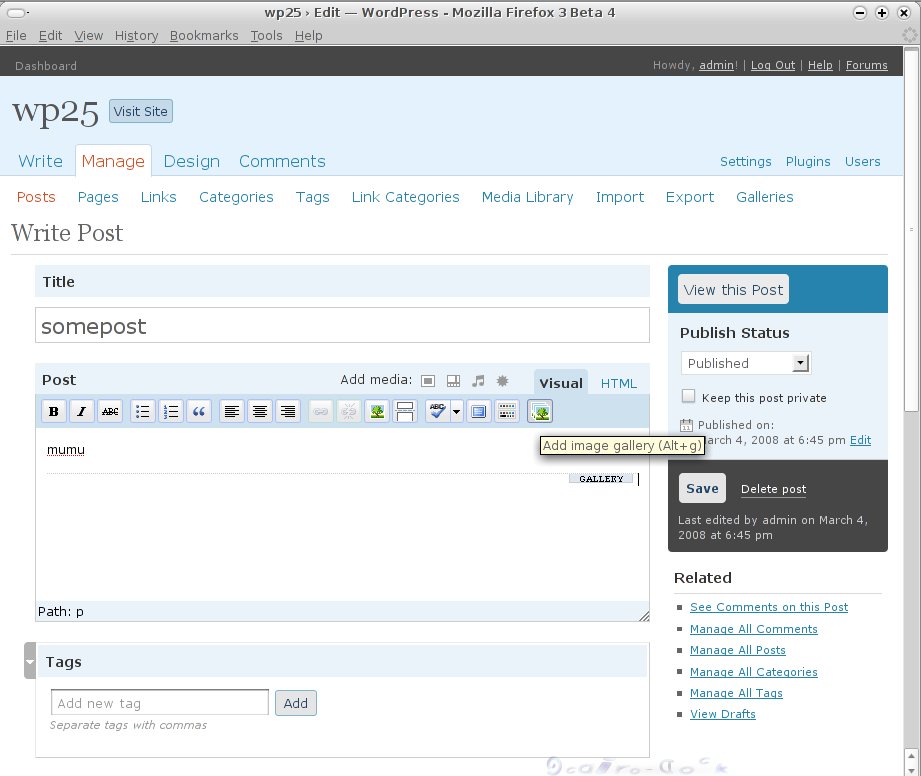The height and width of the screenshot is (776, 921).
Task: Click the Add media other-file icon
Action: click(x=503, y=381)
